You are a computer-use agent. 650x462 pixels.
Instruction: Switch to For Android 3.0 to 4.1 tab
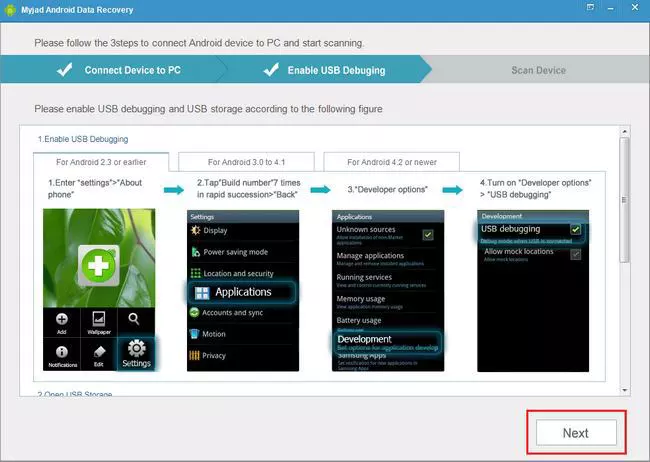(x=246, y=162)
